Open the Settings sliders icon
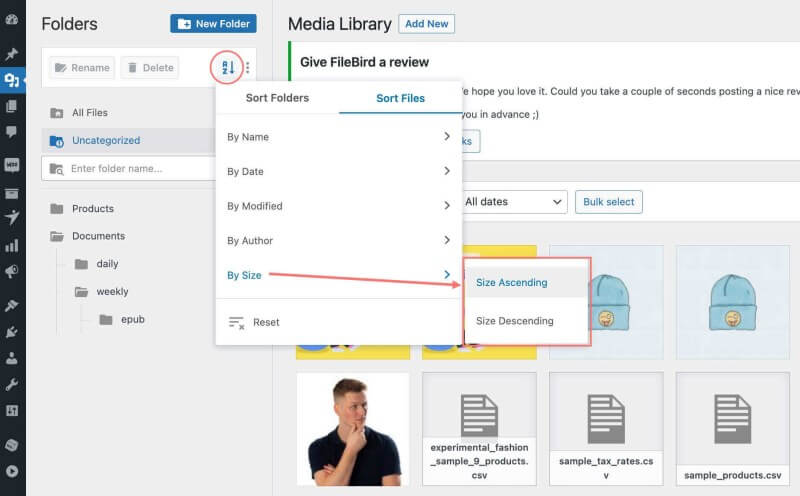This screenshot has width=800, height=496. click(x=12, y=410)
